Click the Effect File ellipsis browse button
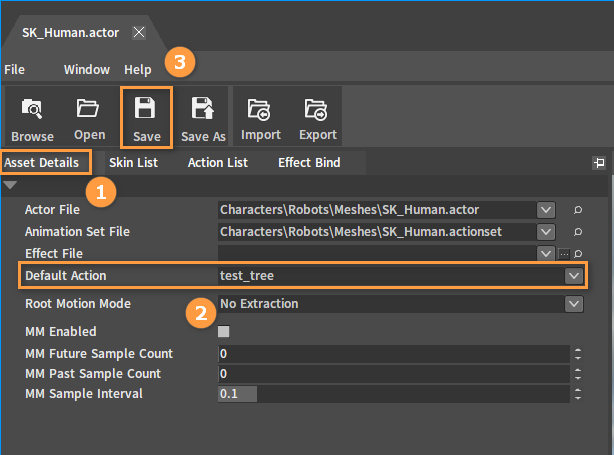Screen dimensions: 614x455 point(564,254)
